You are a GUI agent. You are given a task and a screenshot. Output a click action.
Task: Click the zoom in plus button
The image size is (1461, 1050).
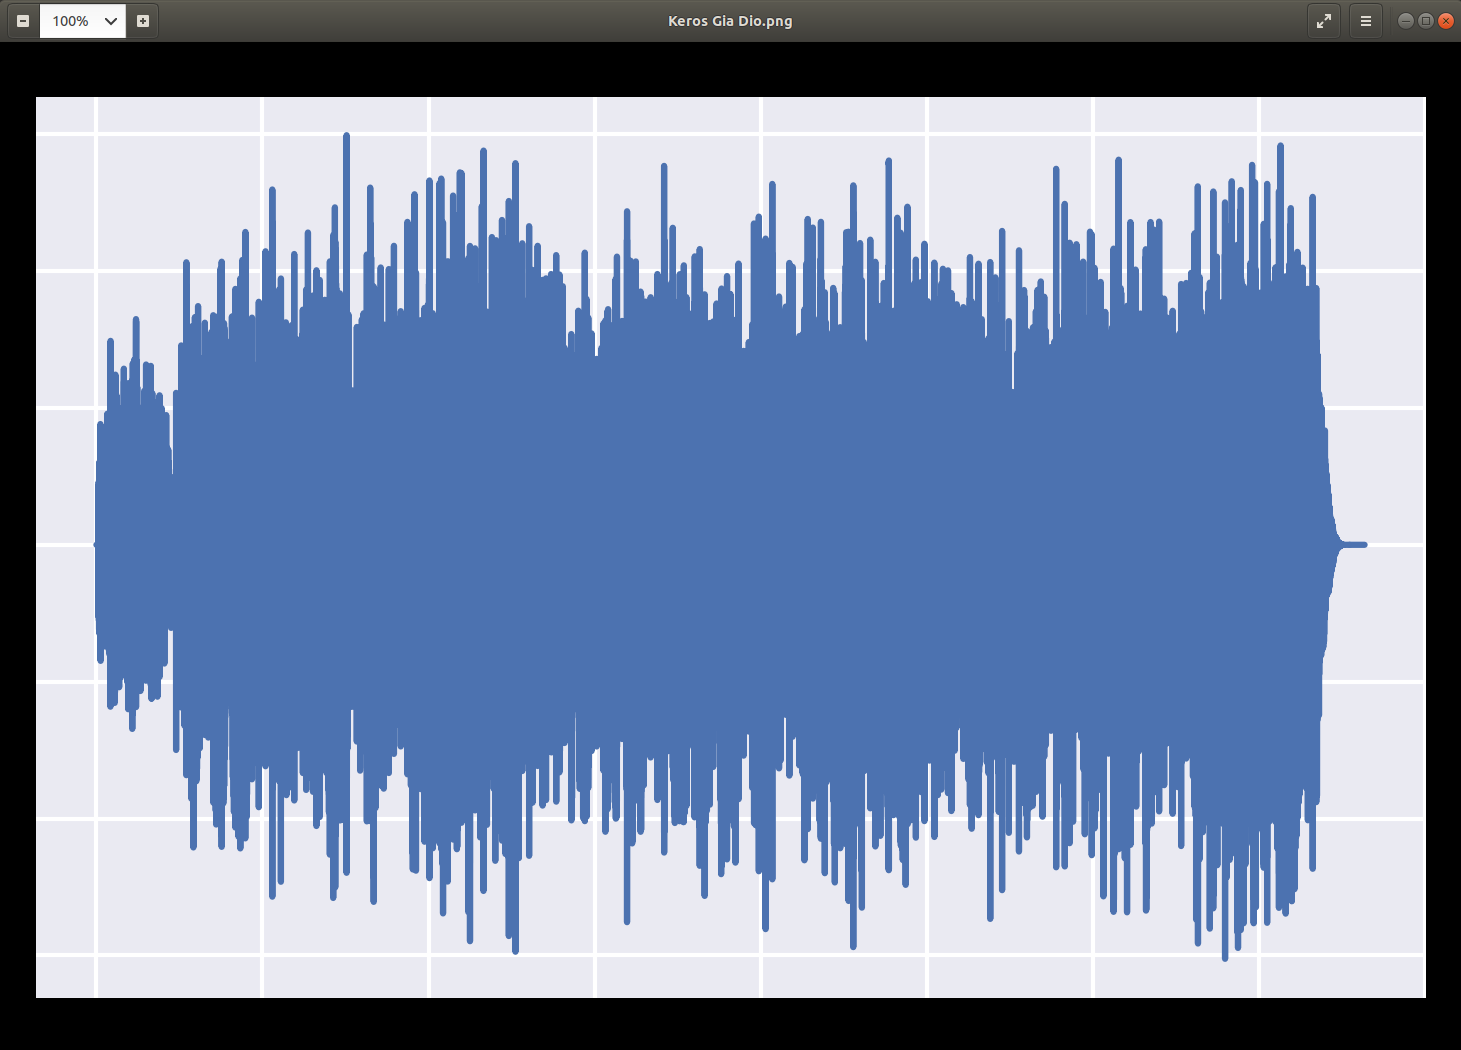[143, 21]
